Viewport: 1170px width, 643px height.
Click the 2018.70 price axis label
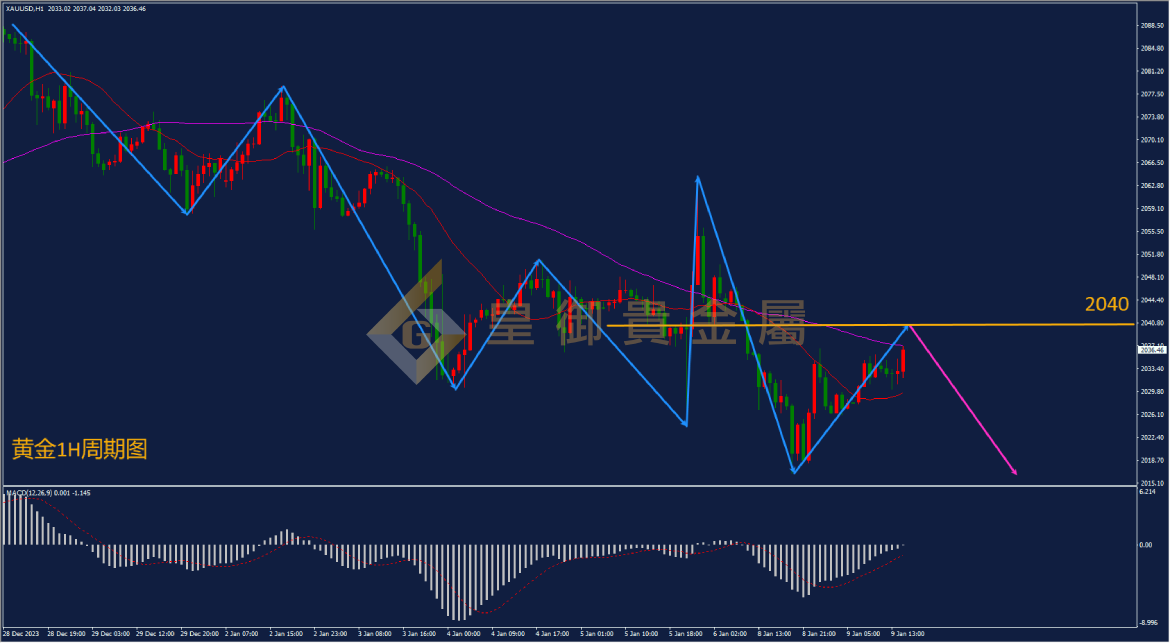pos(1151,460)
